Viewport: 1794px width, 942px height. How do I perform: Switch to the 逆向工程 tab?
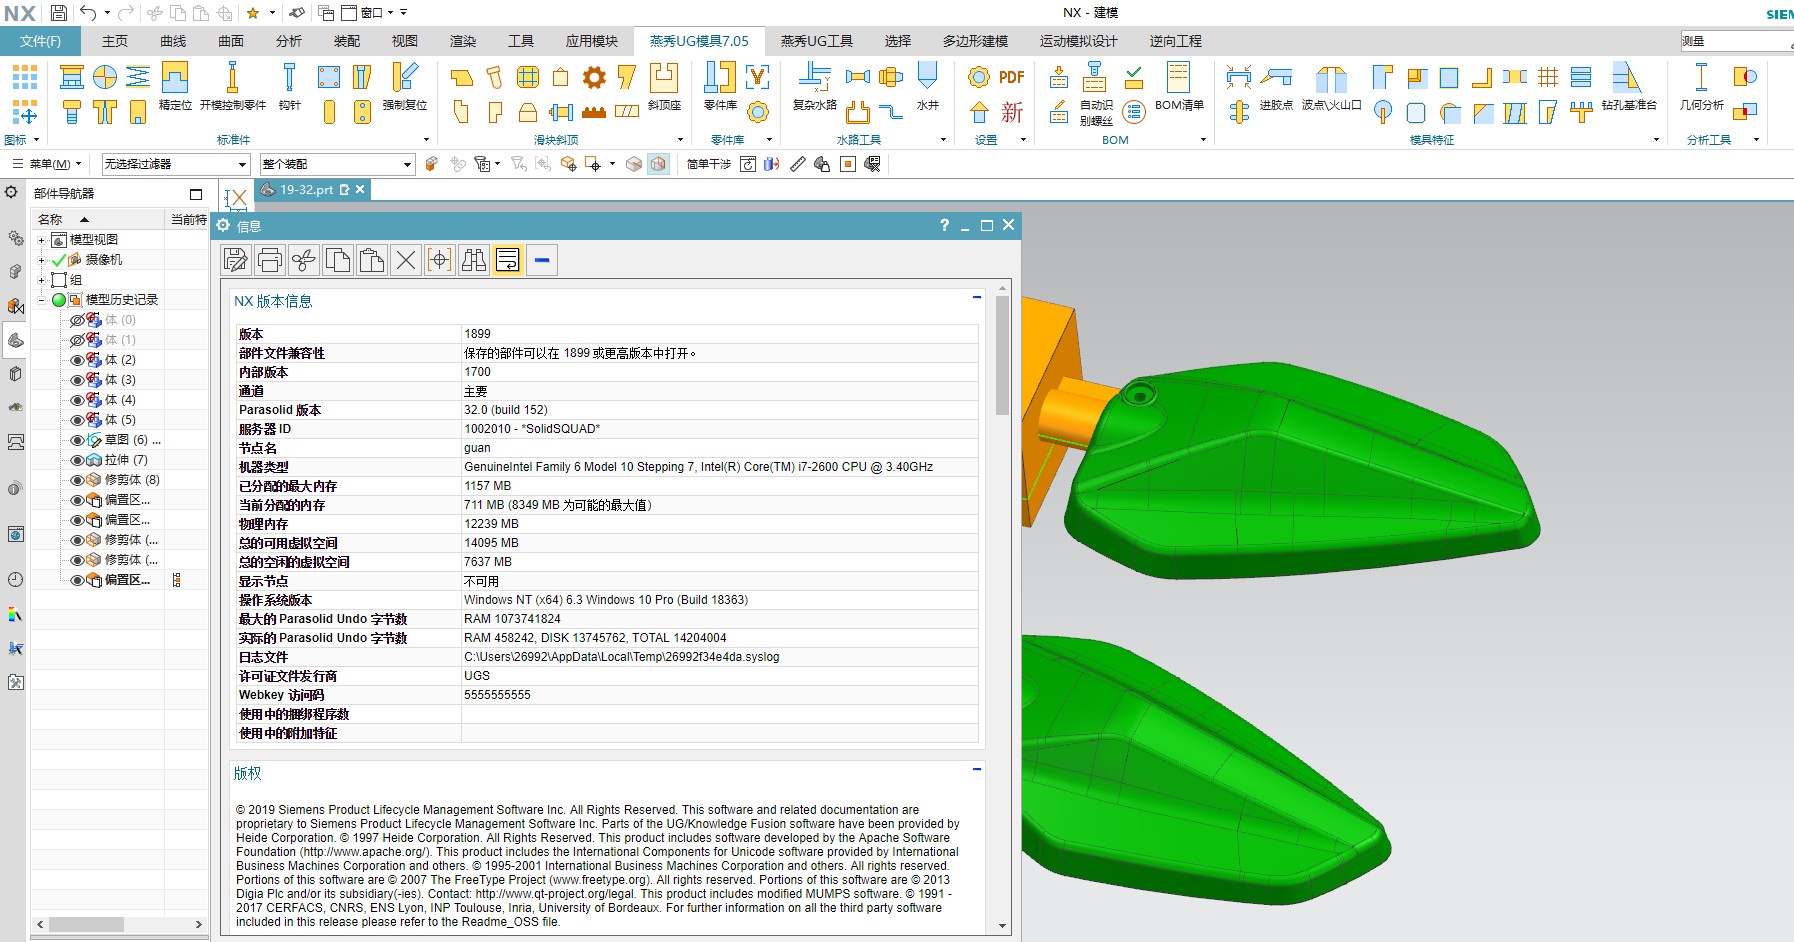point(1176,41)
